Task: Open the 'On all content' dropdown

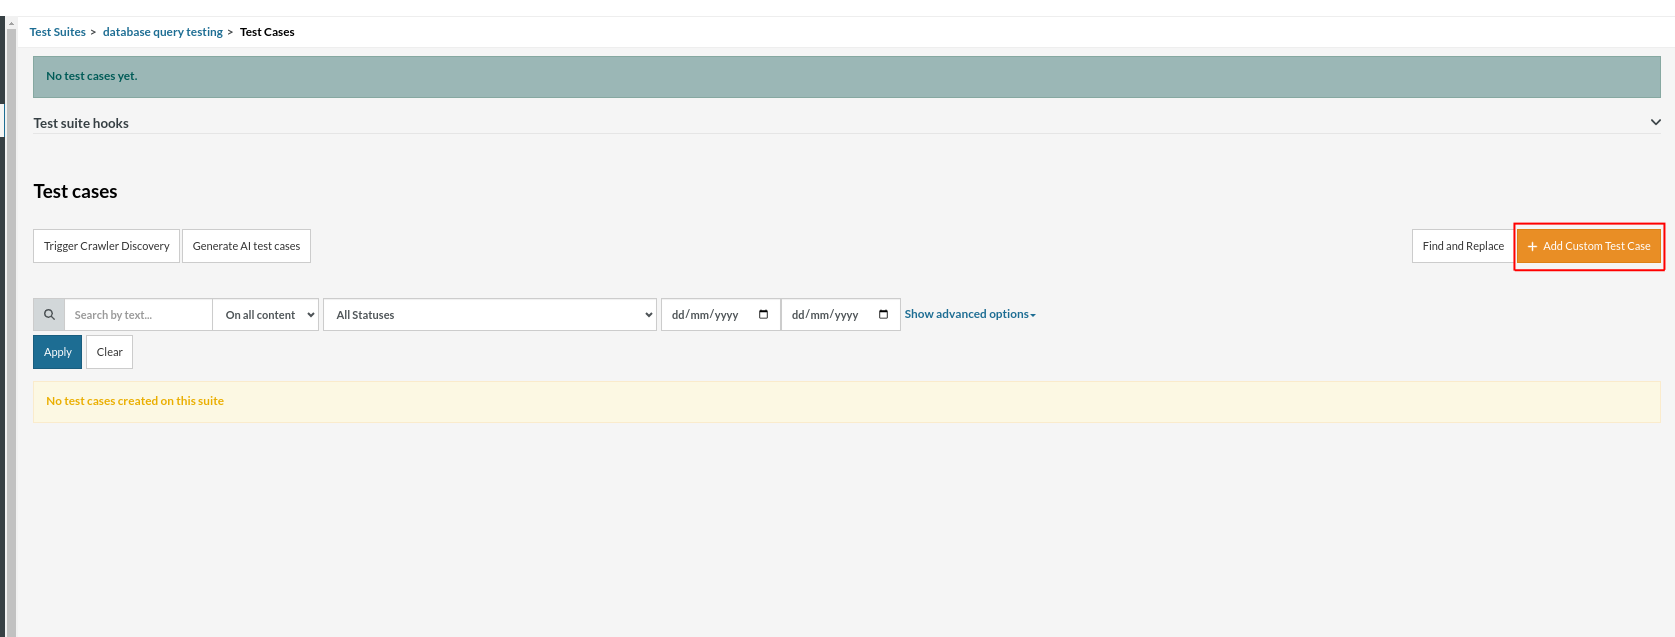Action: (266, 315)
